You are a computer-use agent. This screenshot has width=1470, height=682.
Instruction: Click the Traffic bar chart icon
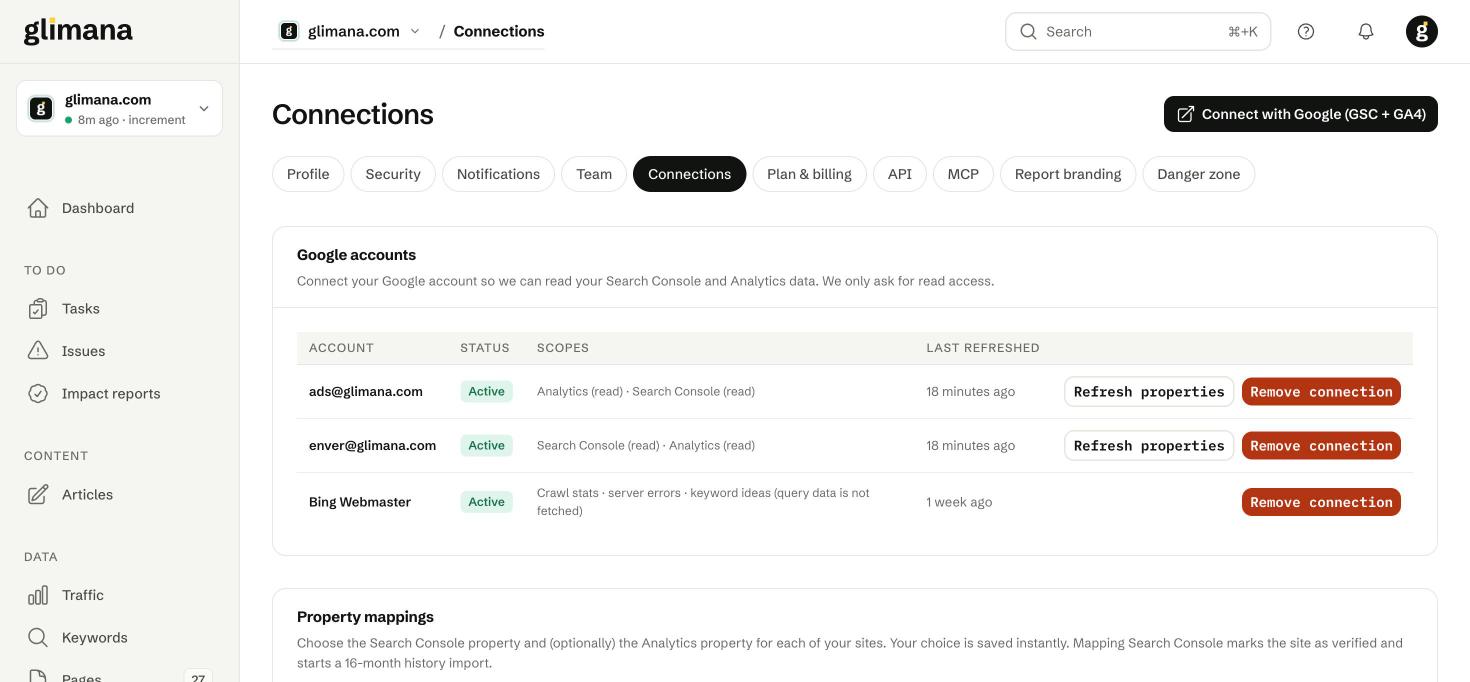pos(38,595)
